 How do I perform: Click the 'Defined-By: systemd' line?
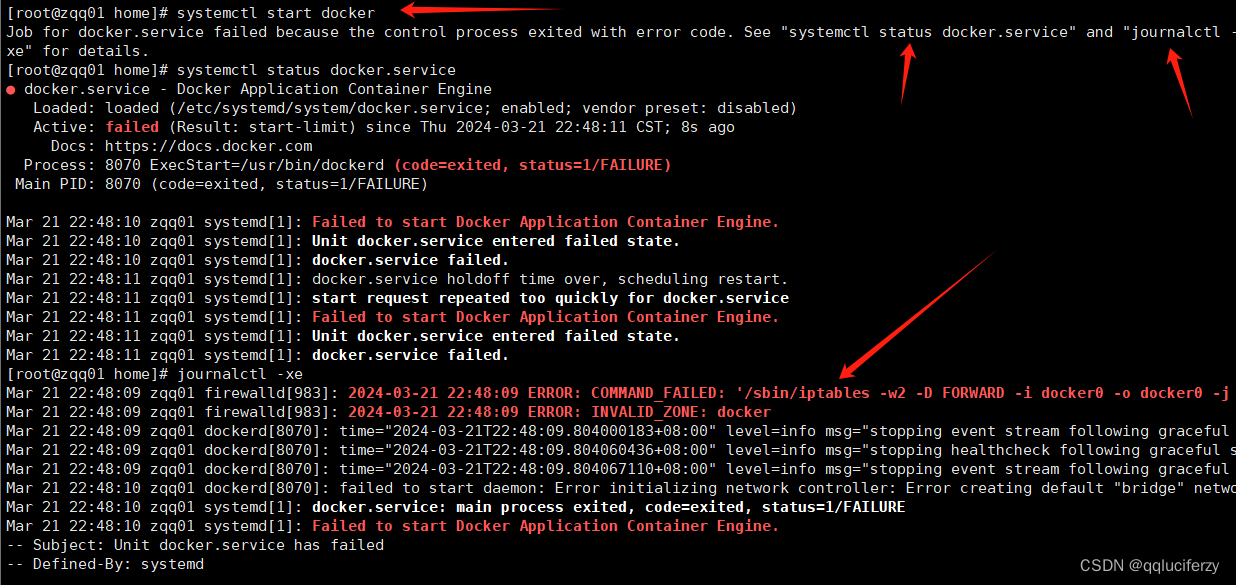[x=105, y=564]
